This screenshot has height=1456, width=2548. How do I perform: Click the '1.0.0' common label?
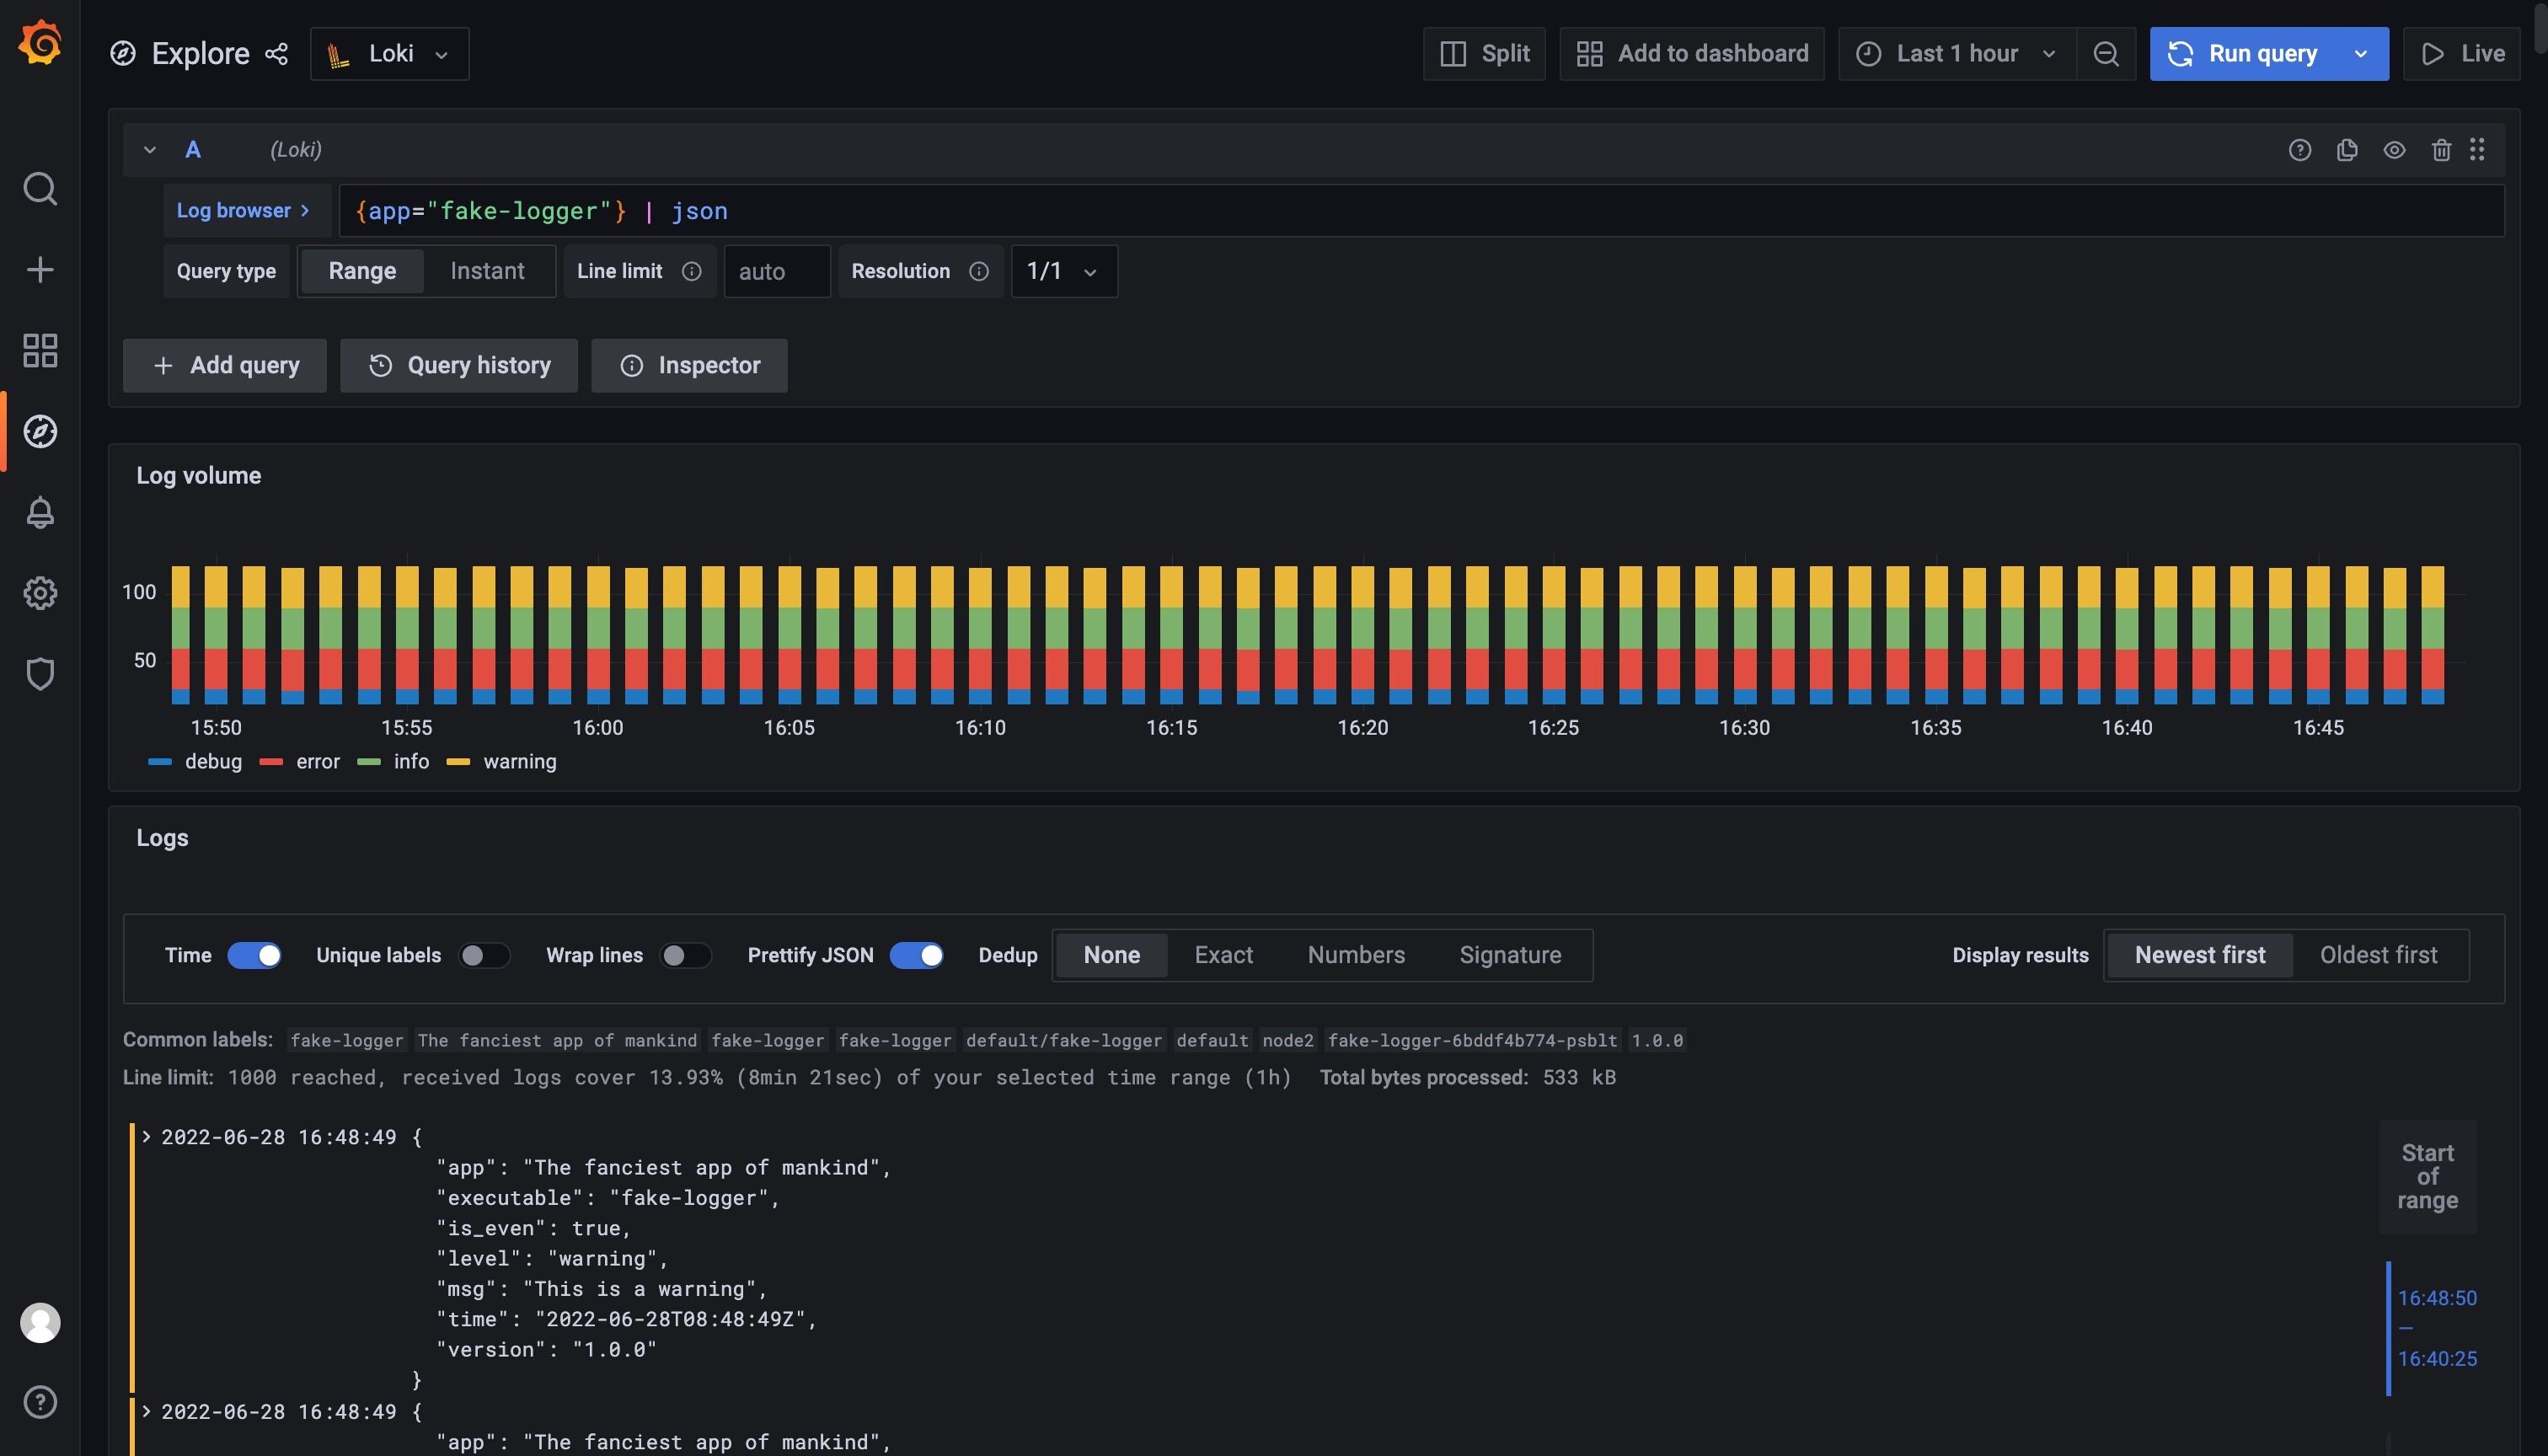pos(1657,1040)
